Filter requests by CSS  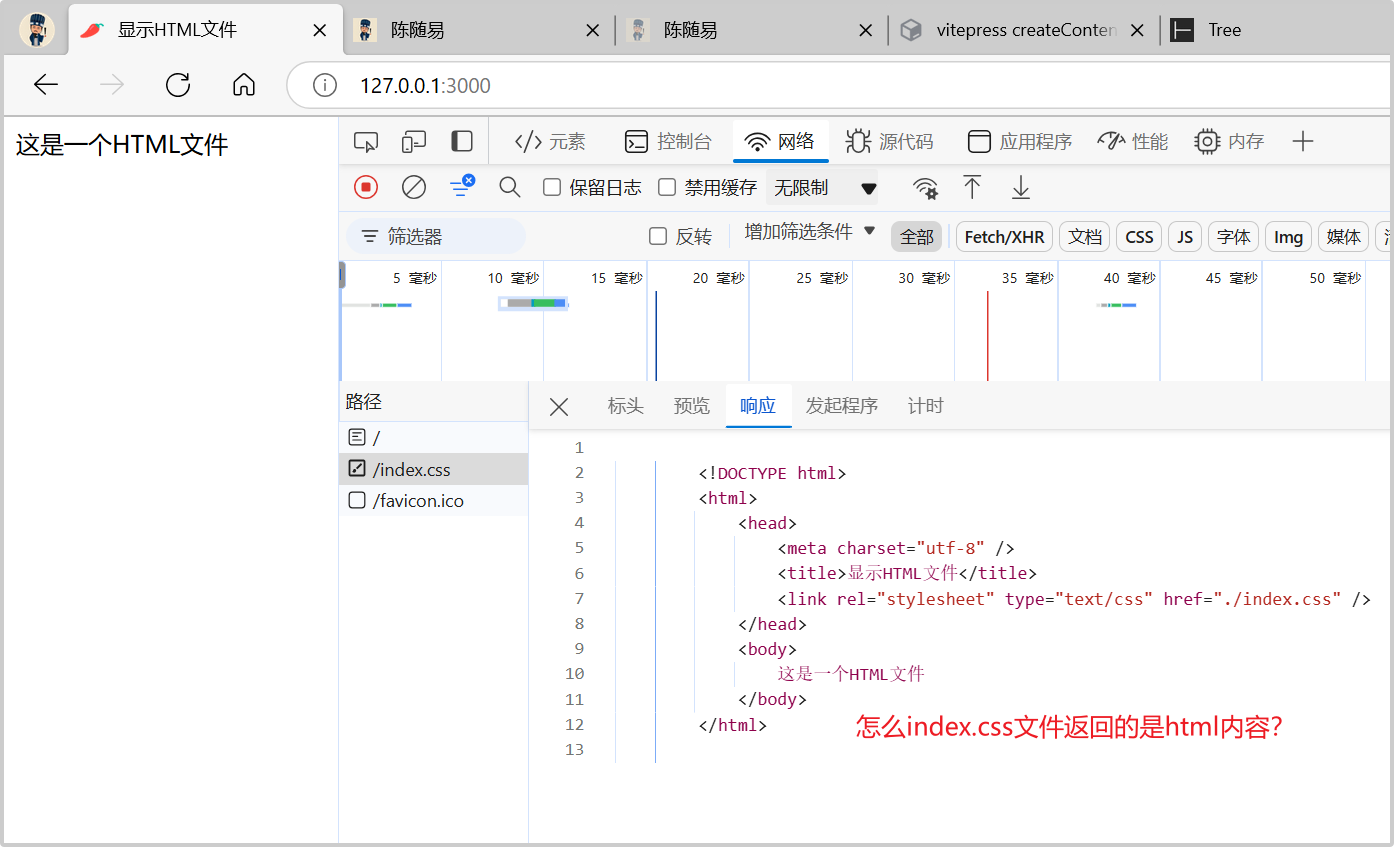1139,237
